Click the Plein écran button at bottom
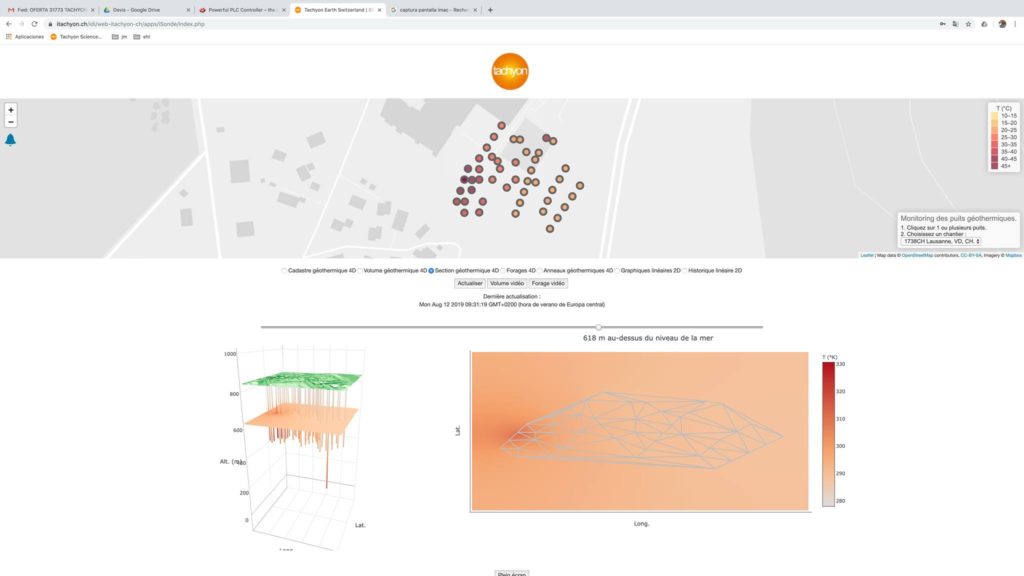The image size is (1024, 576). click(511, 573)
